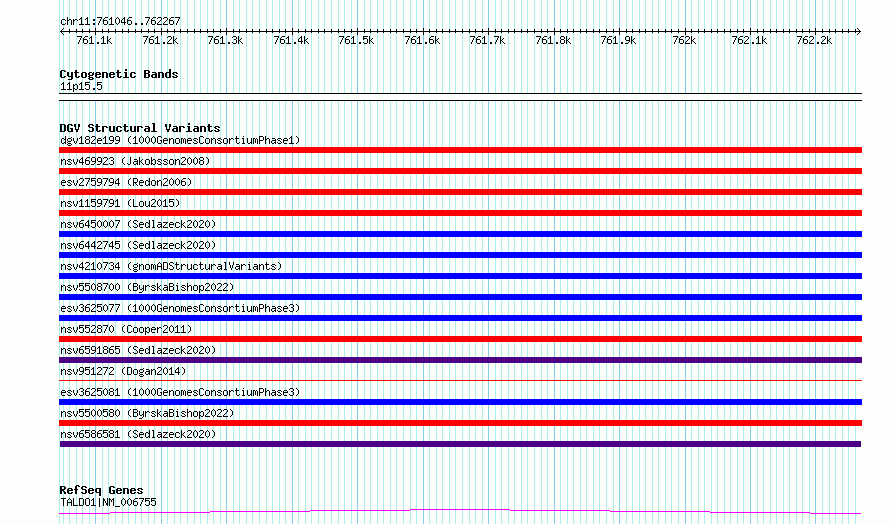Click the 761.5k ruler mark
890x524 pixels.
tap(356, 40)
